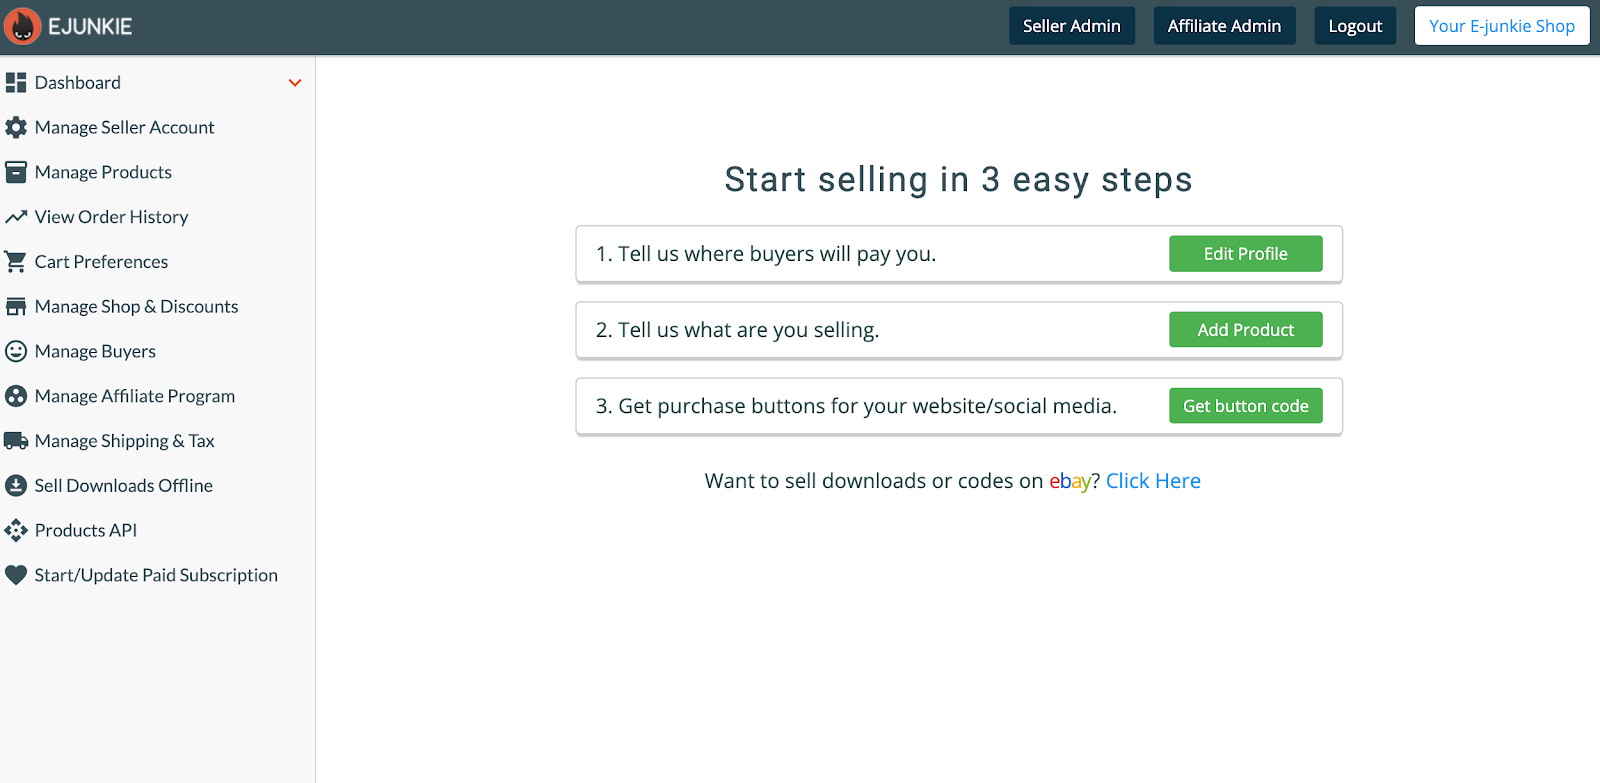Viewport: 1600px width, 783px height.
Task: Click the Get button code button
Action: point(1245,405)
